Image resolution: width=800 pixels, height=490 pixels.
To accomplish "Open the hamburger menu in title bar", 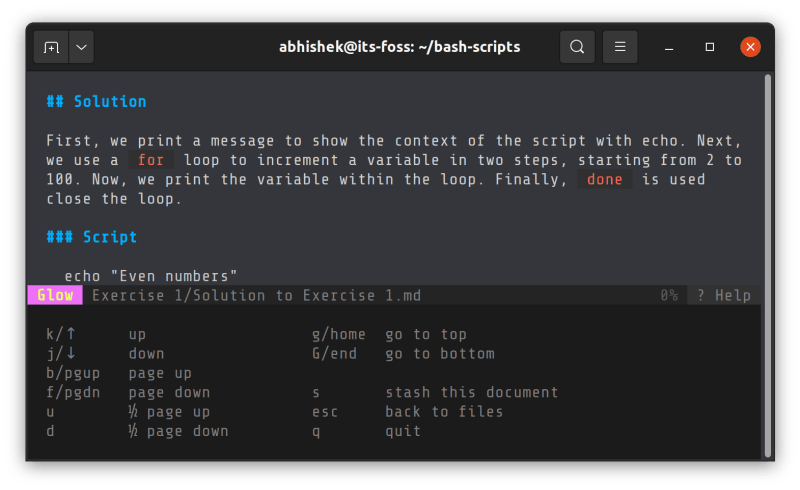I will click(x=620, y=47).
